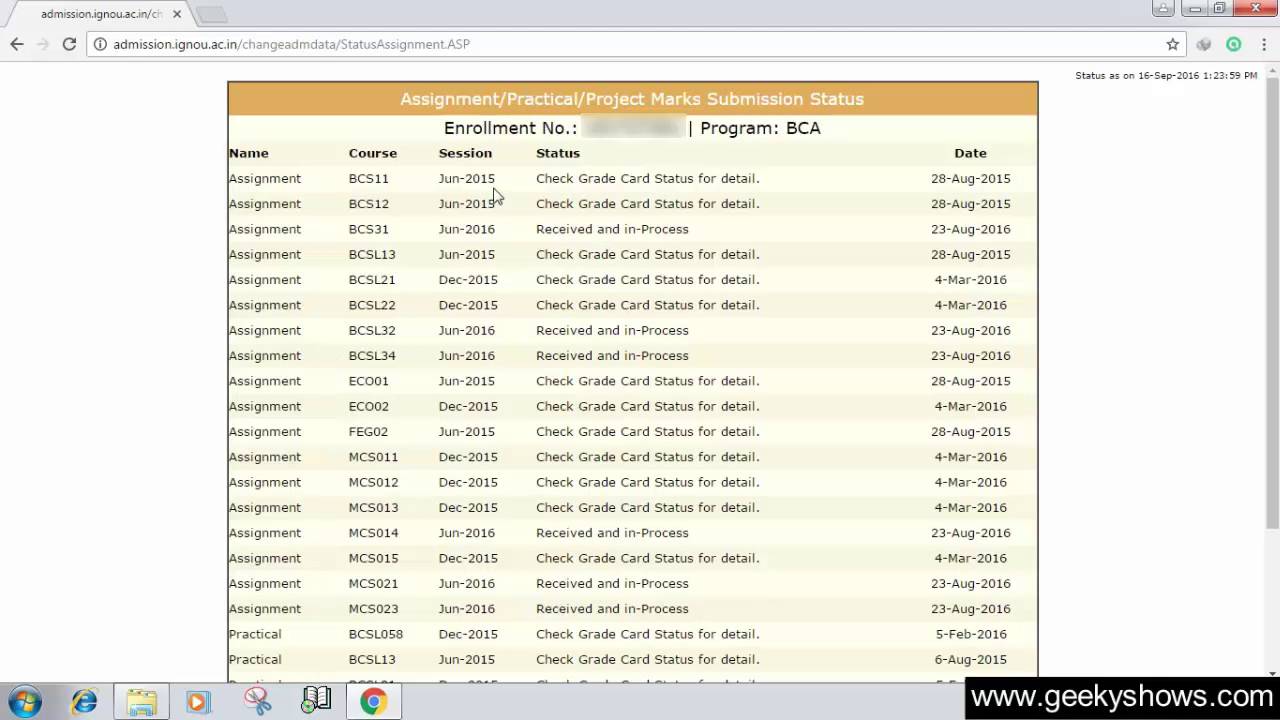Click date '4-Mar-2016' in MCS015 row
The image size is (1280, 720).
[x=971, y=558]
